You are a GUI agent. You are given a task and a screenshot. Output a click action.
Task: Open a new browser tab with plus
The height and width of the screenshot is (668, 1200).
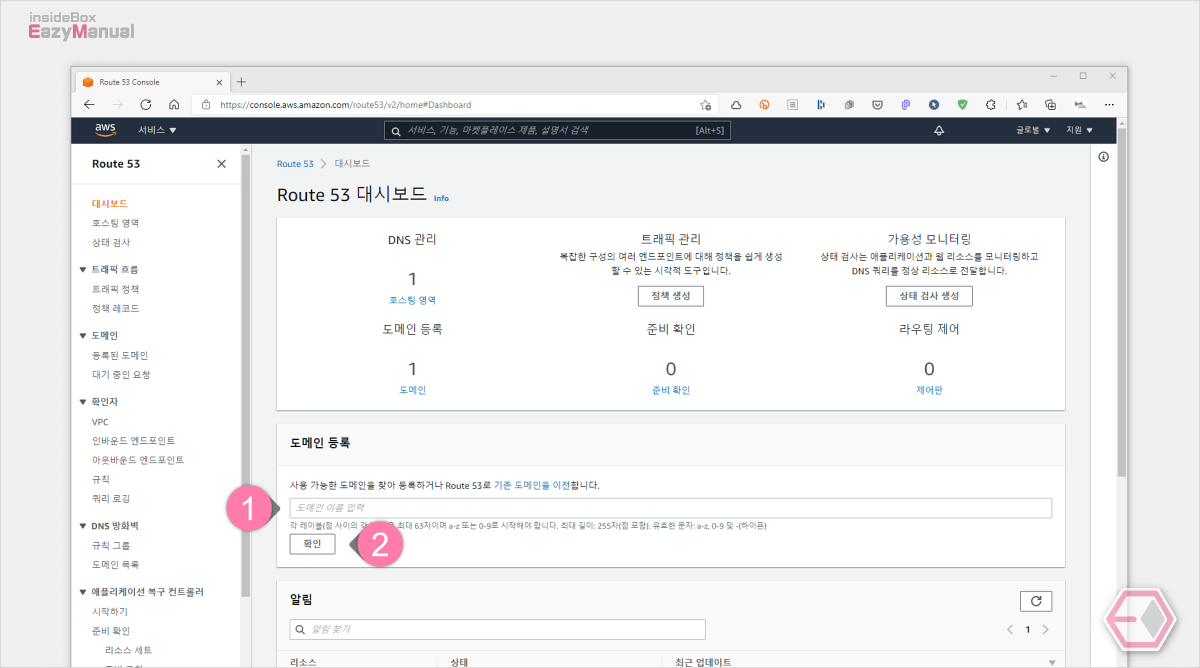point(241,82)
